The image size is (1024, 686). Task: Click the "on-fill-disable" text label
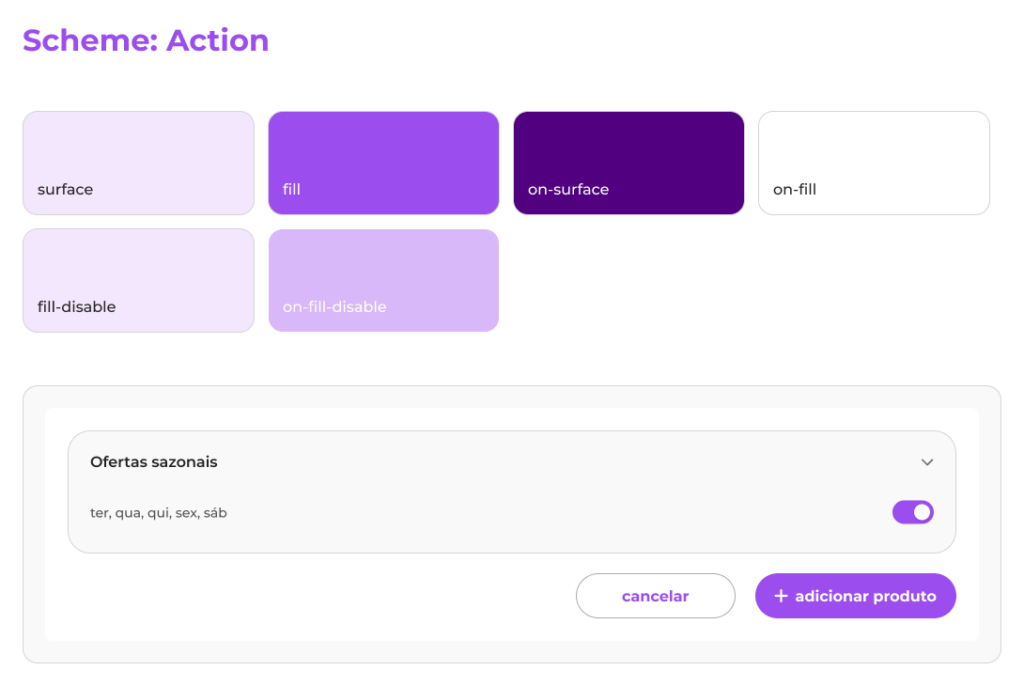334,307
